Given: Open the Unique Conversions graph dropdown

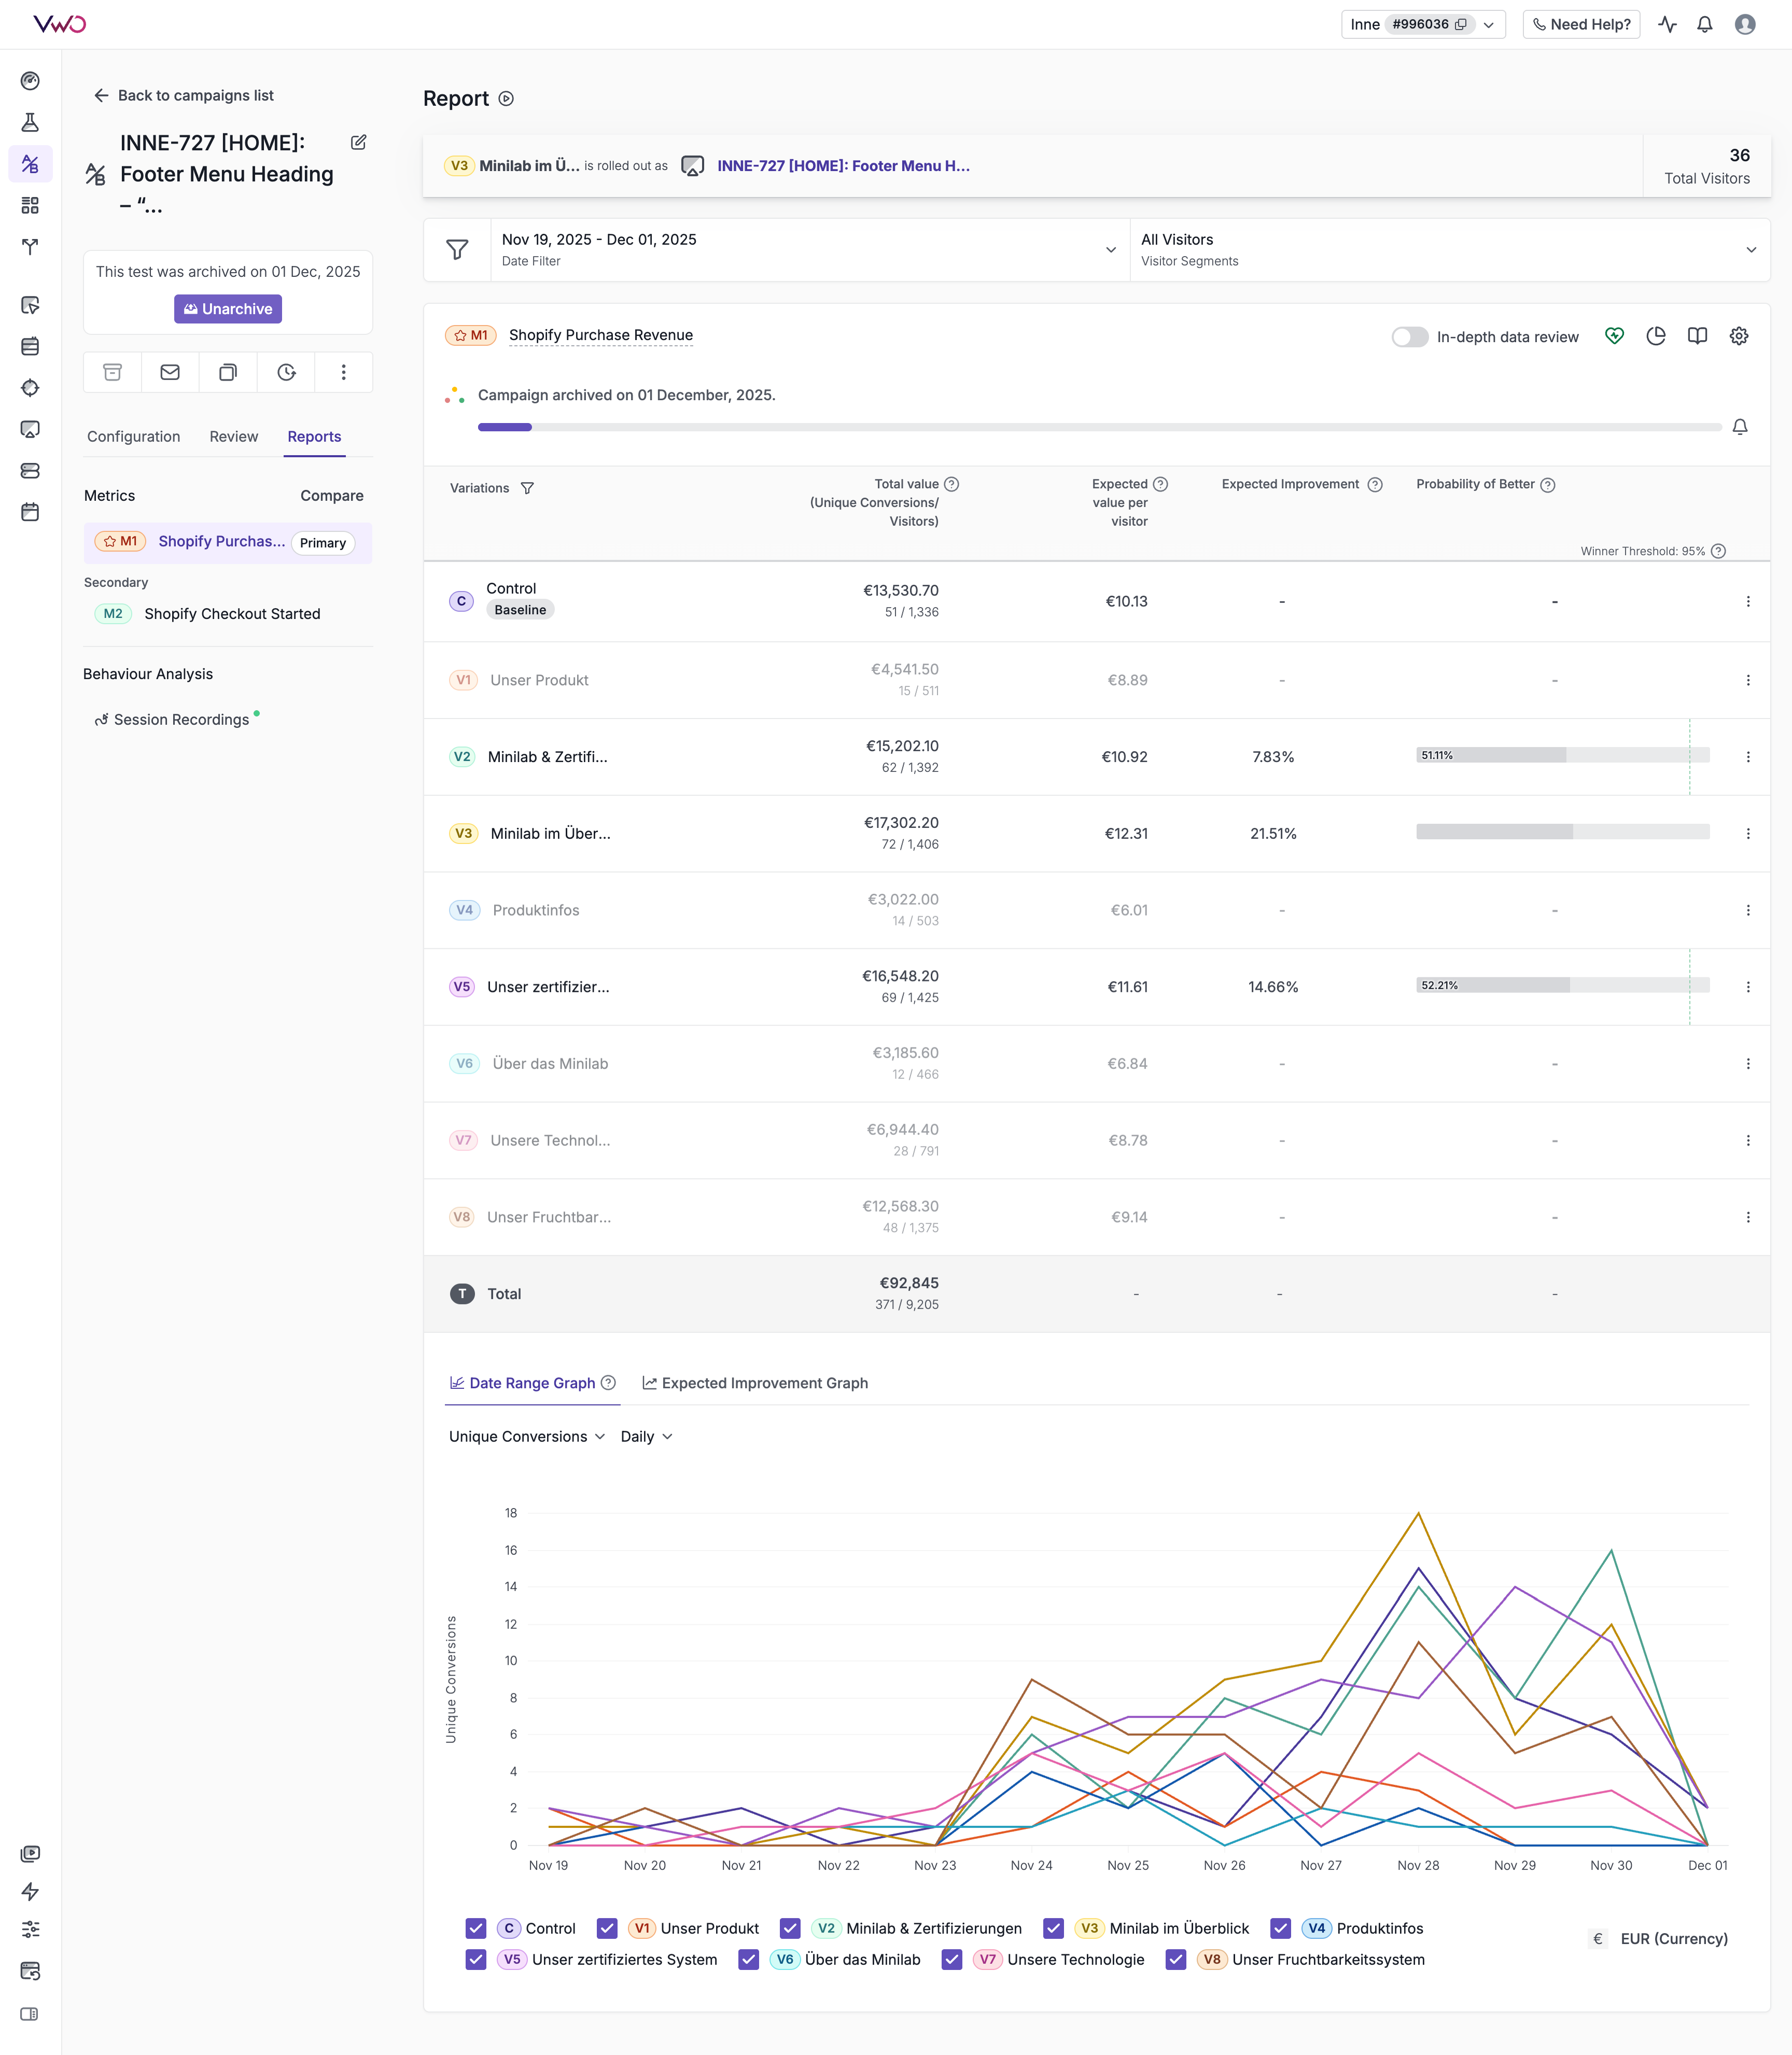Looking at the screenshot, I should (x=526, y=1436).
